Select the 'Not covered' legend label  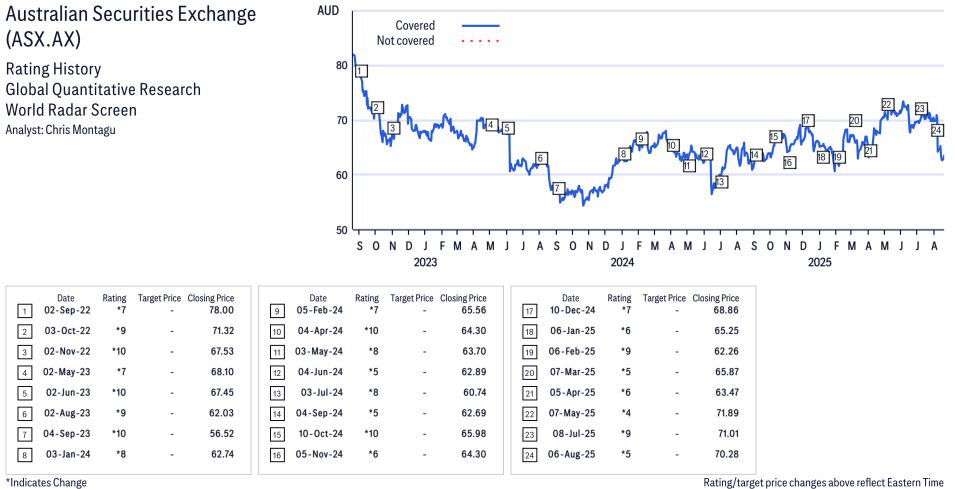[405, 41]
